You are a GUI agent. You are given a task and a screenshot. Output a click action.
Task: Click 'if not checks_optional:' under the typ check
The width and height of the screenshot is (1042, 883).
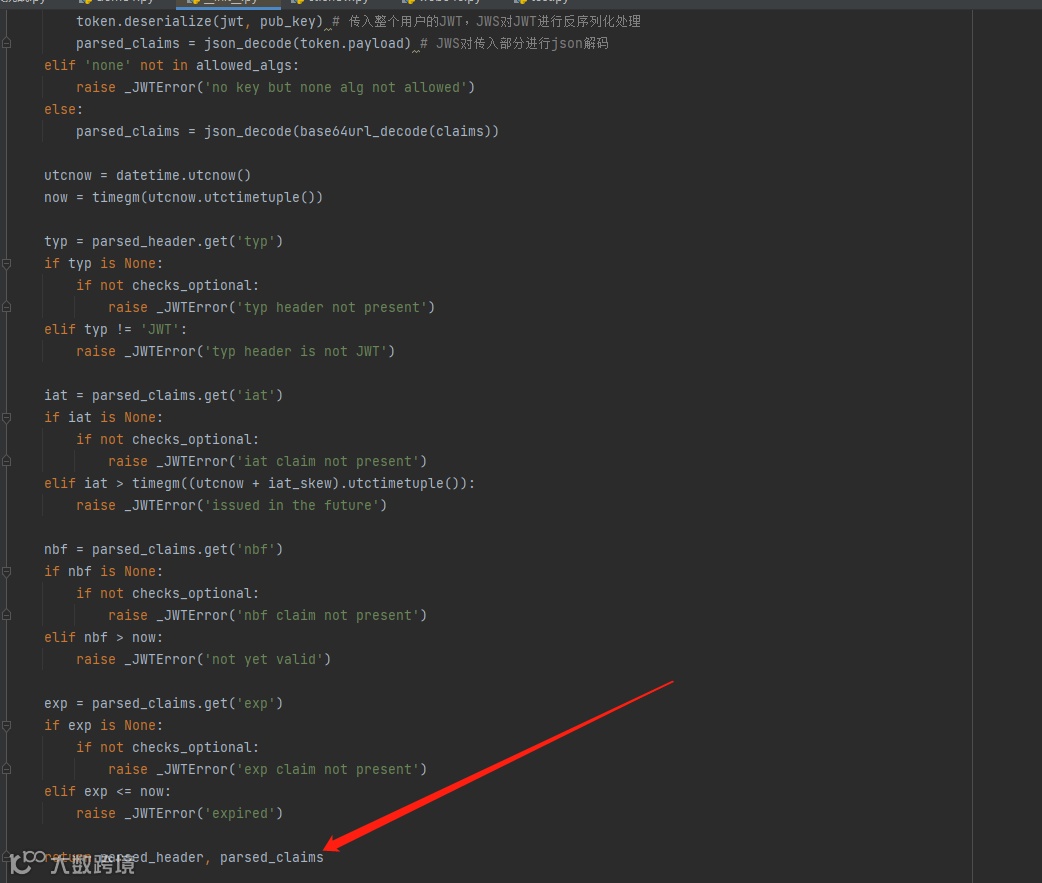pos(167,285)
